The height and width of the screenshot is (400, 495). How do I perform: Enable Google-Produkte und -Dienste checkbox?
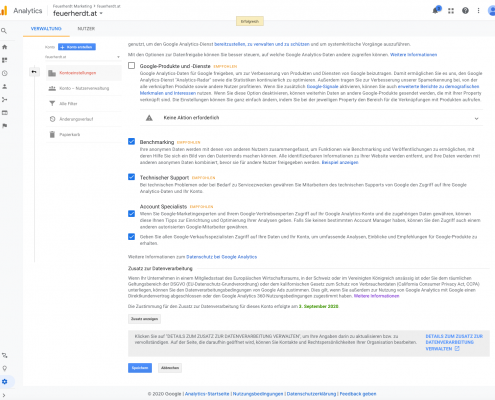(132, 66)
